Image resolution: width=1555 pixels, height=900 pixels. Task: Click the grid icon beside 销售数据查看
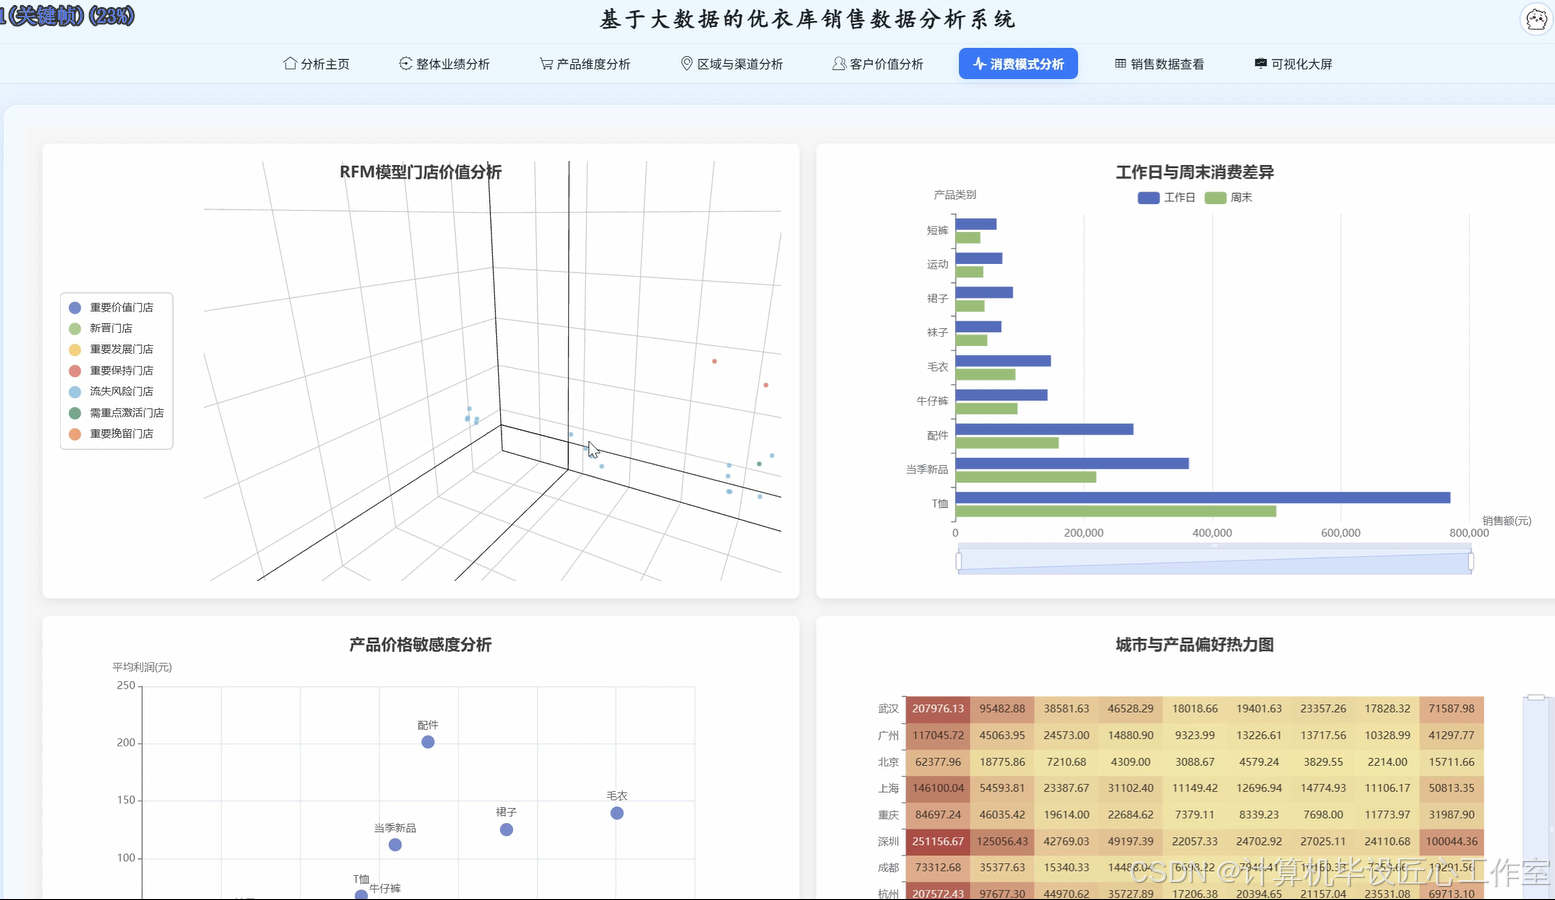point(1120,63)
